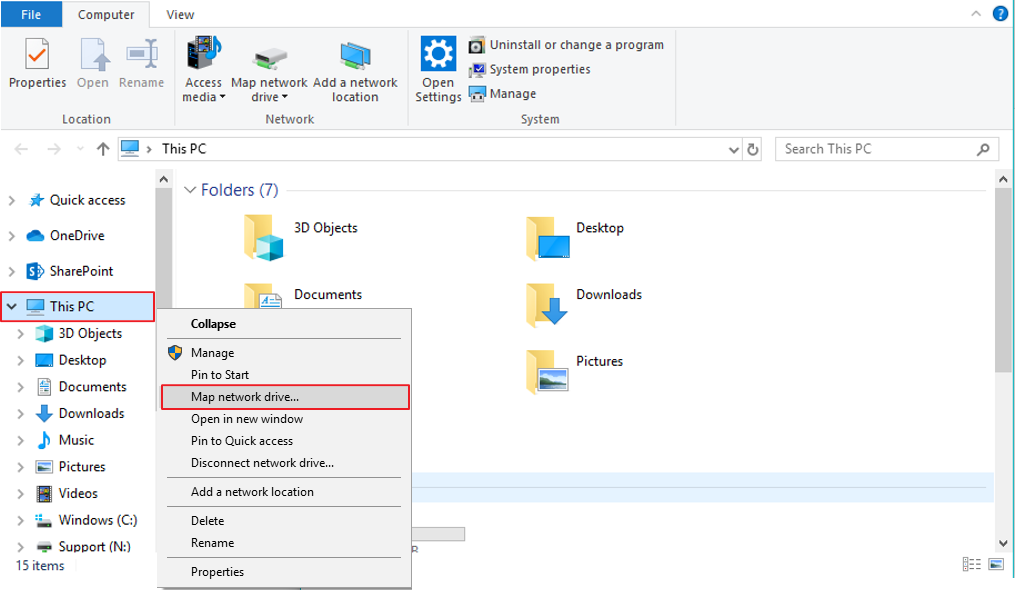
Task: Open the Downloads folder in main pane
Action: pos(547,304)
